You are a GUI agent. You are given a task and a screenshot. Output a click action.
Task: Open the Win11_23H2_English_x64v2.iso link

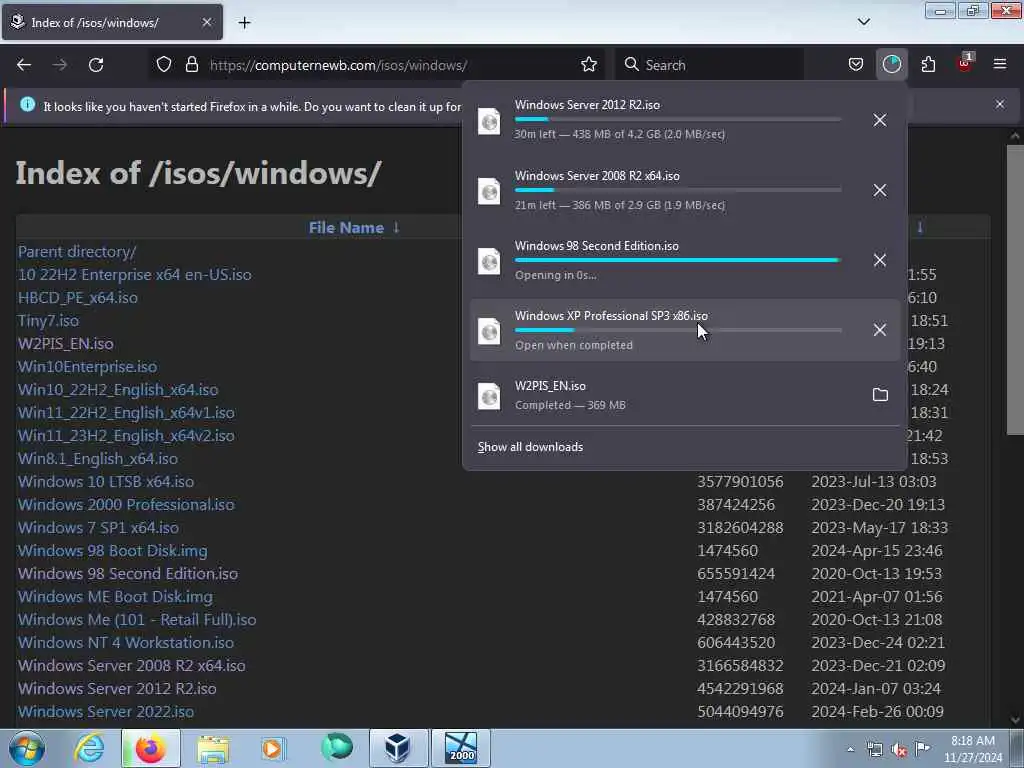126,436
